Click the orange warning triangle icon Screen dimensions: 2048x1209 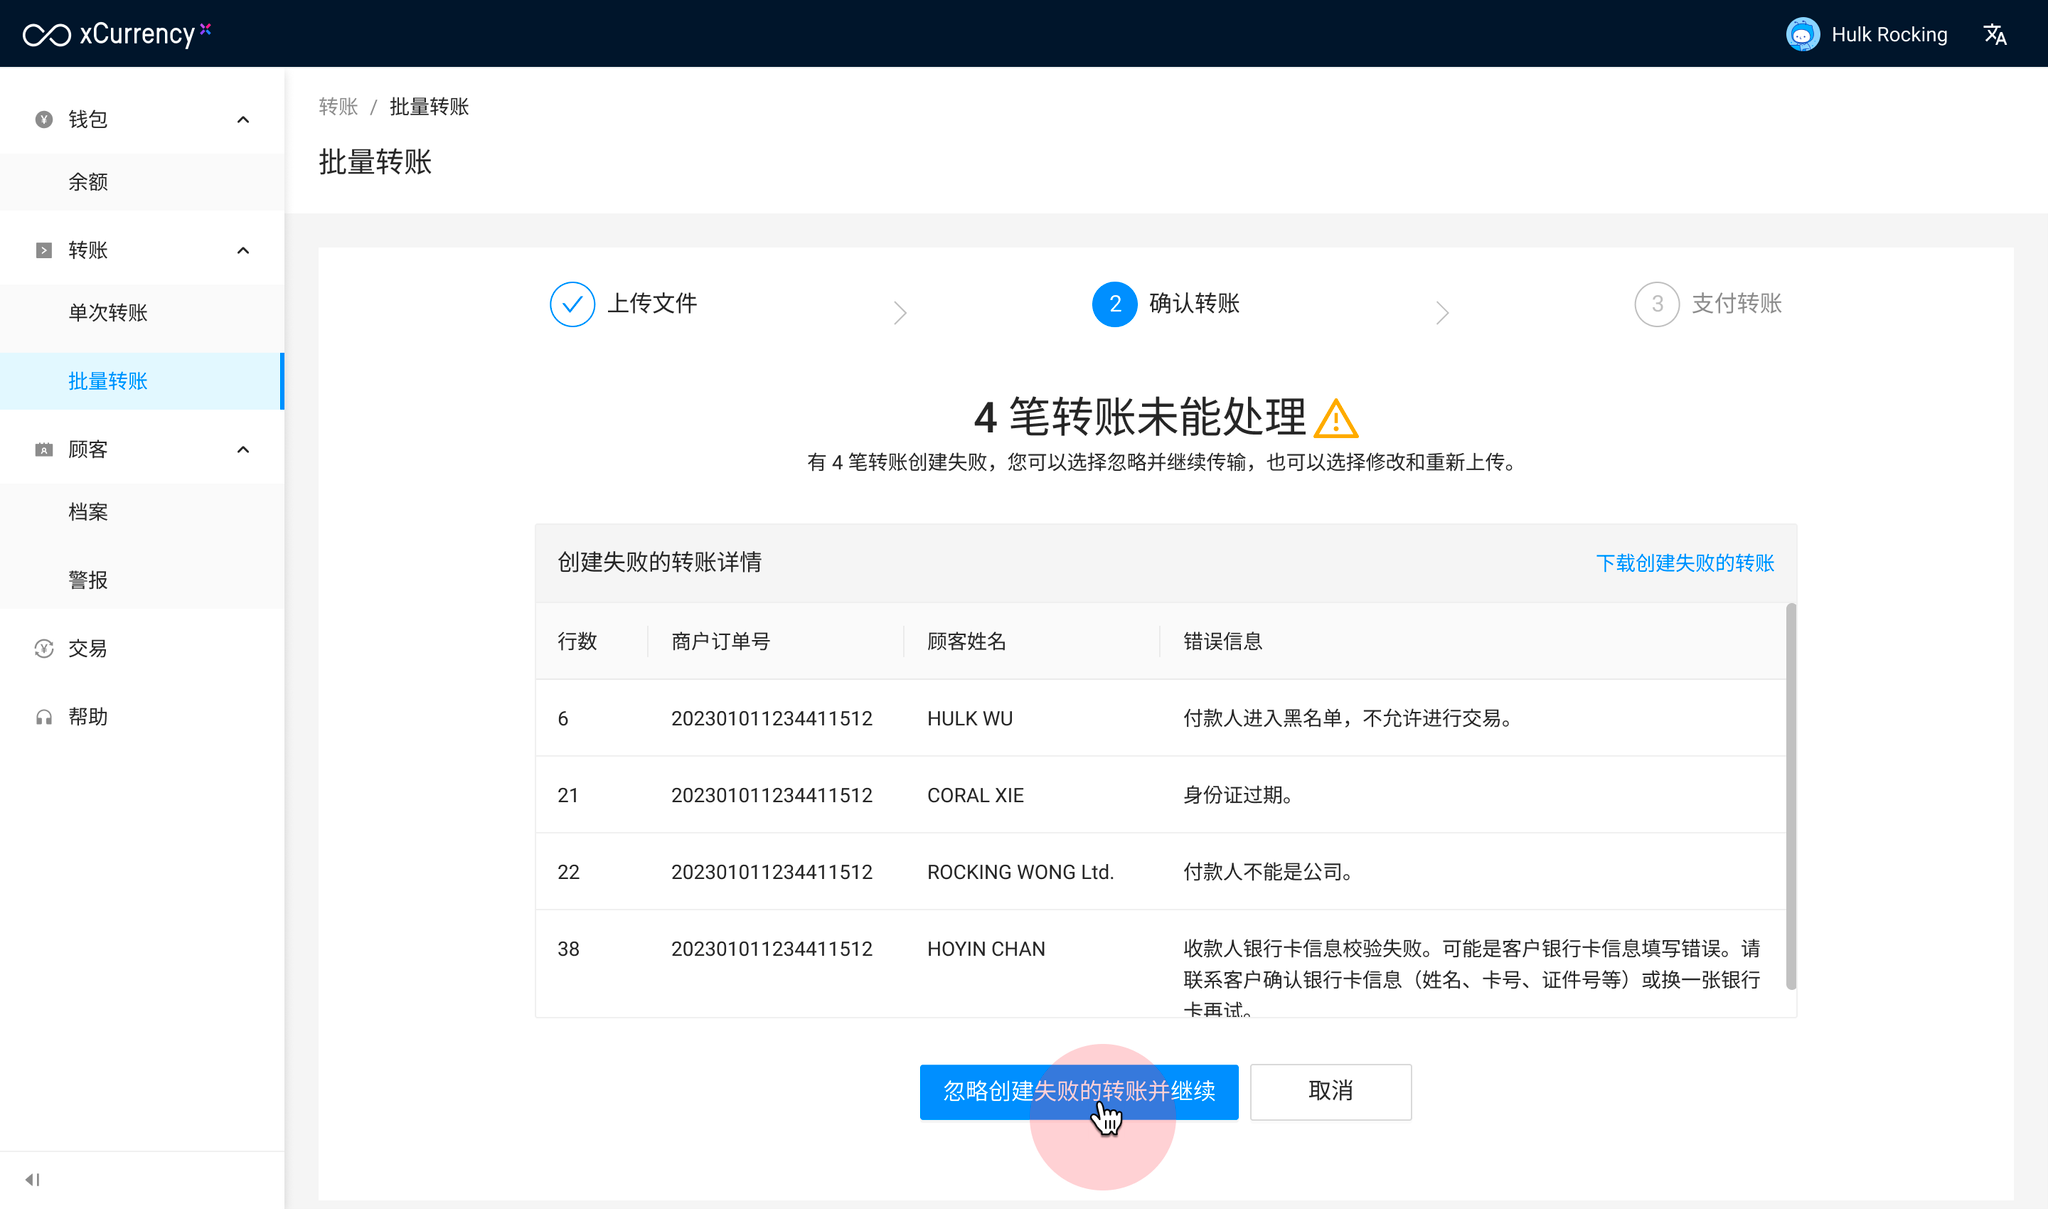tap(1335, 419)
